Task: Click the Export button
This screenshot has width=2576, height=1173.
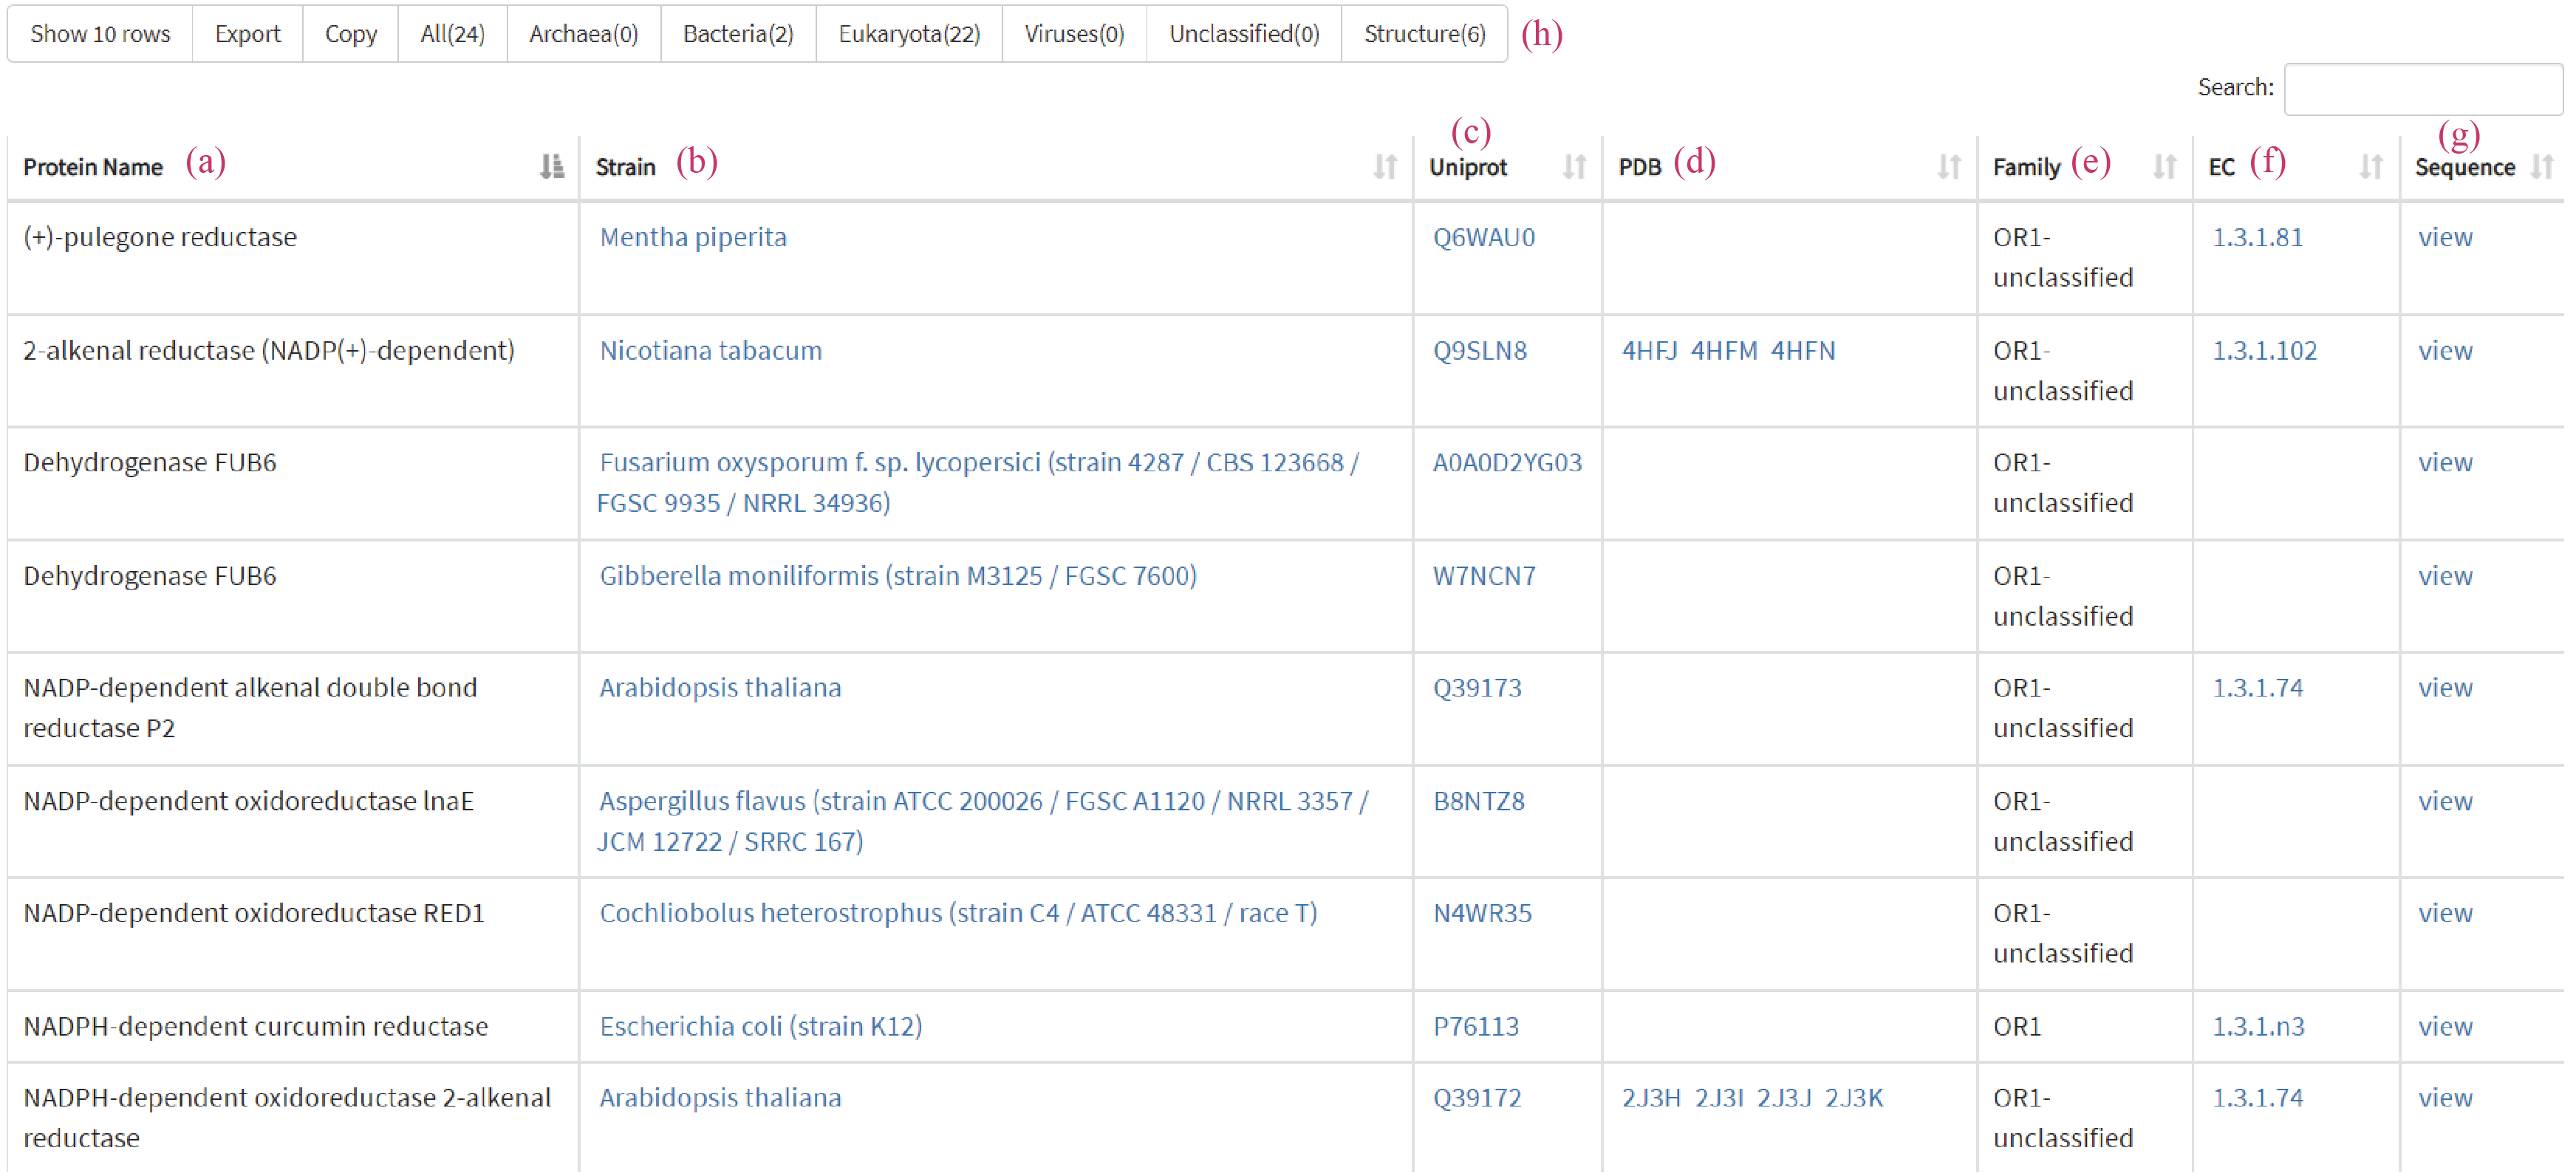Action: 247,34
